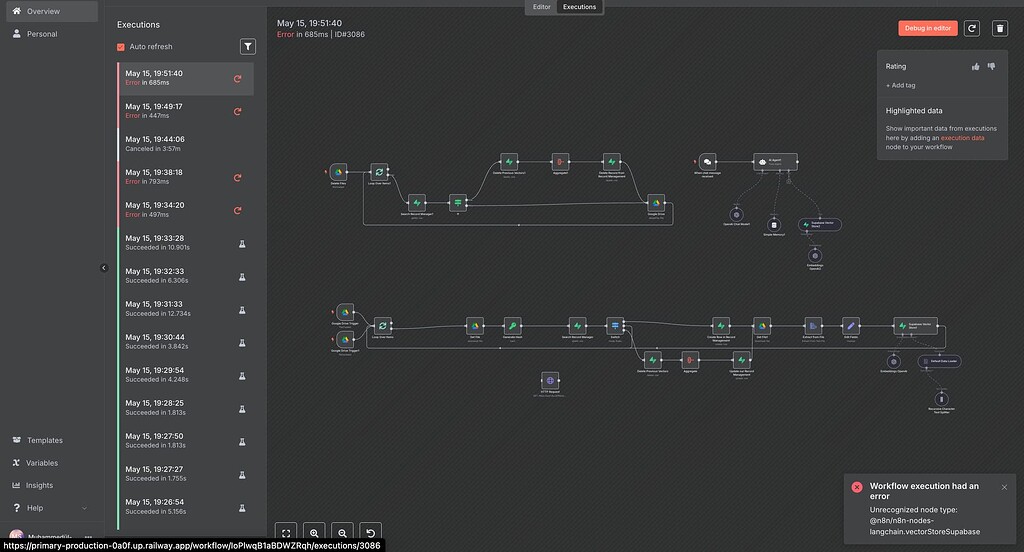The height and width of the screenshot is (552, 1024).
Task: Select the AI Agent node
Action: [x=775, y=161]
